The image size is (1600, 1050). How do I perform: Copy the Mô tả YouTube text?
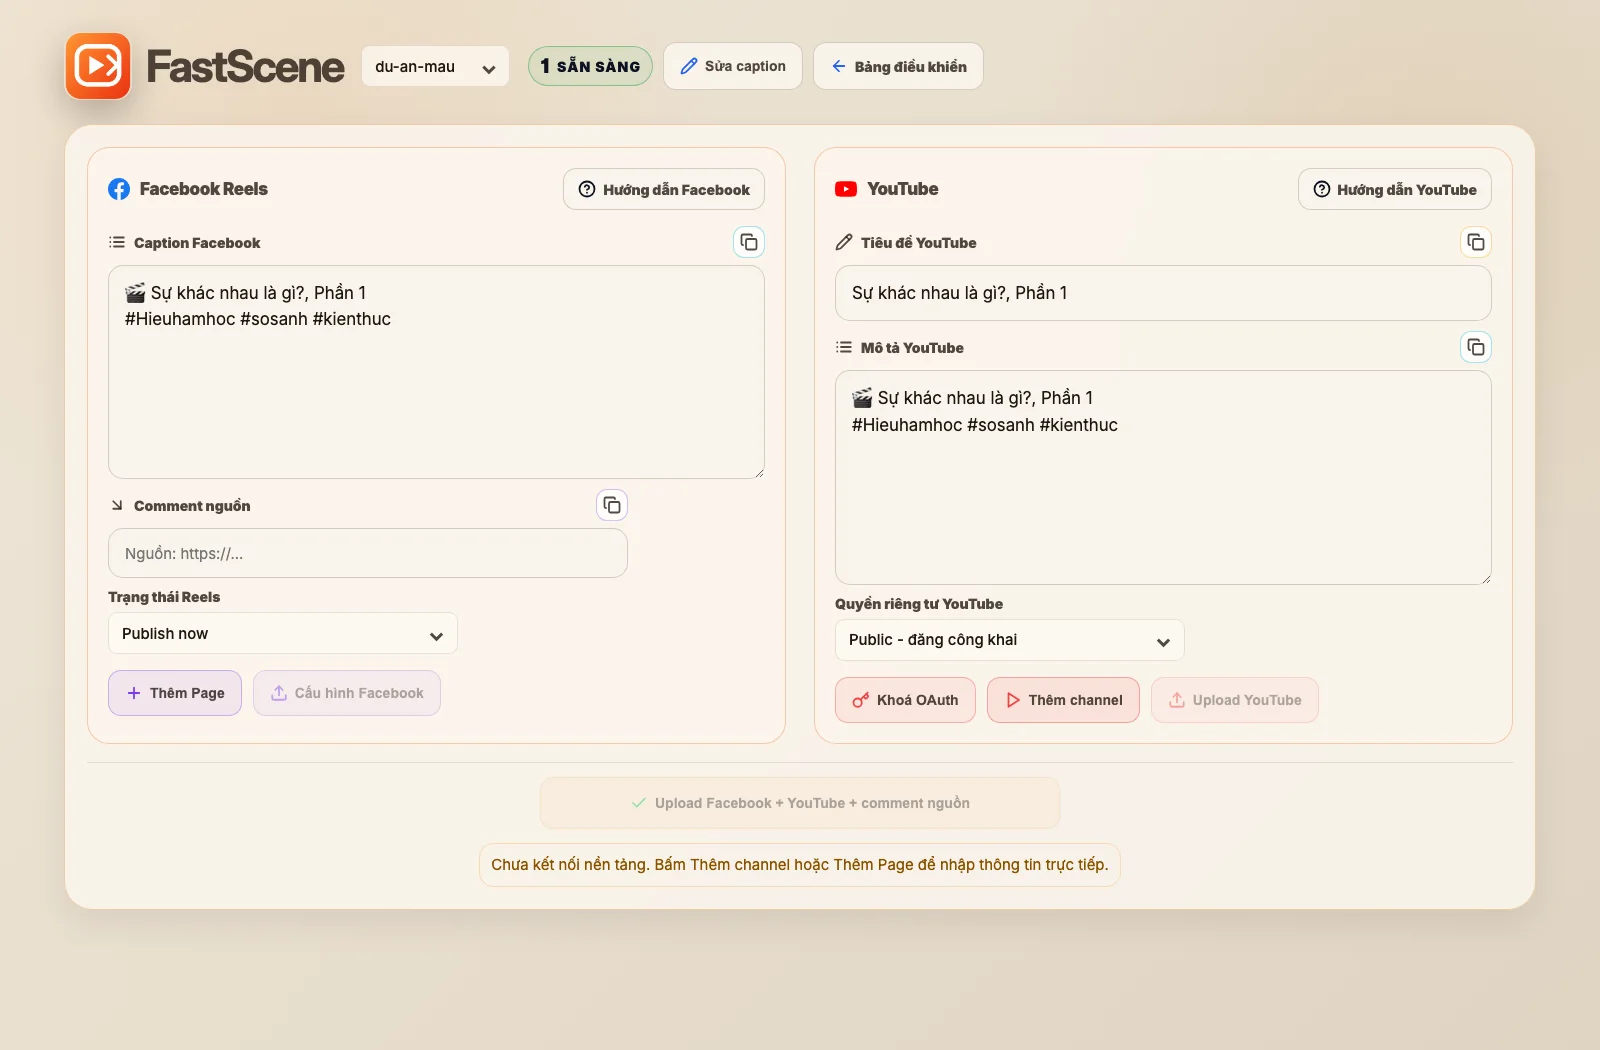[x=1476, y=347]
